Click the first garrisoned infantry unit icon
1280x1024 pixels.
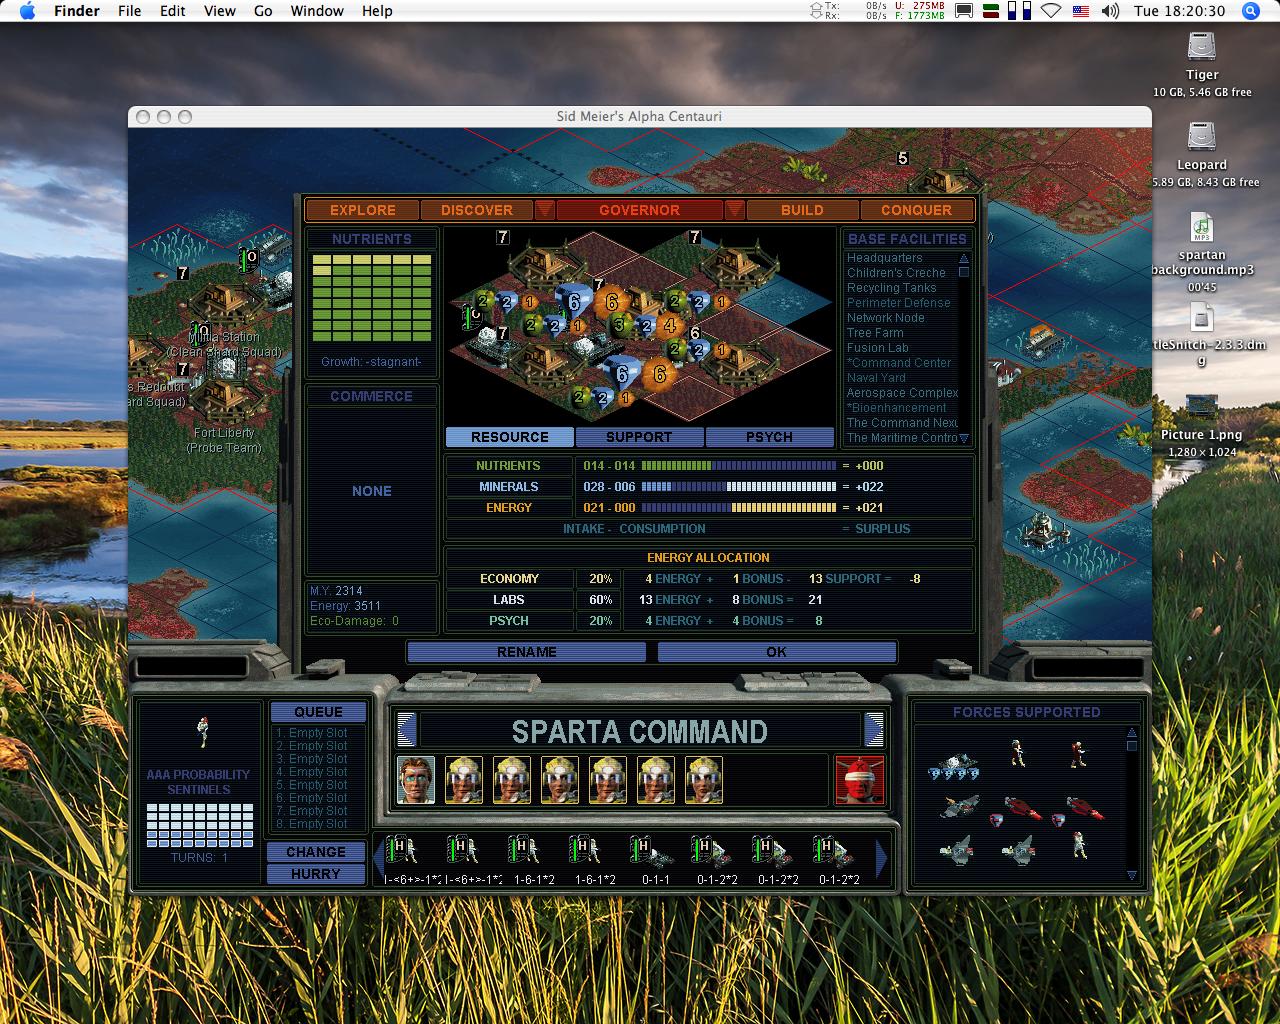coord(403,852)
